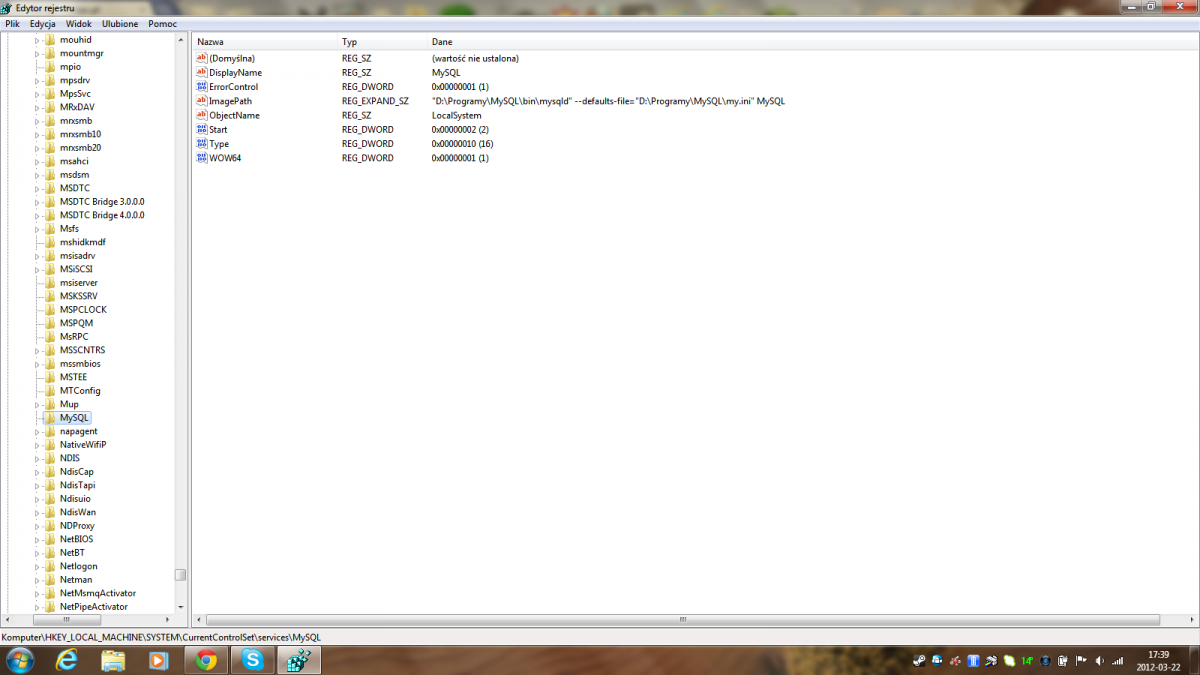Expand the NetBT tree node
The image size is (1200, 675).
[x=38, y=553]
